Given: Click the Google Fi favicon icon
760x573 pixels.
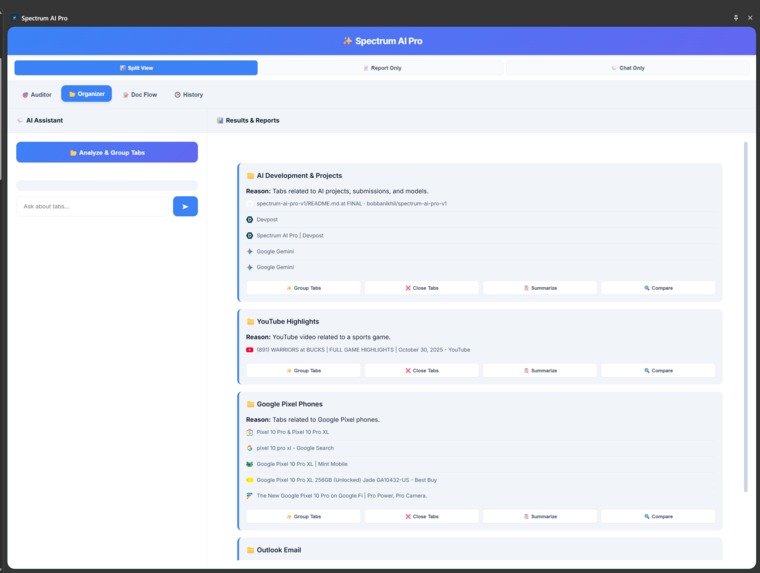Looking at the screenshot, I should [250, 495].
